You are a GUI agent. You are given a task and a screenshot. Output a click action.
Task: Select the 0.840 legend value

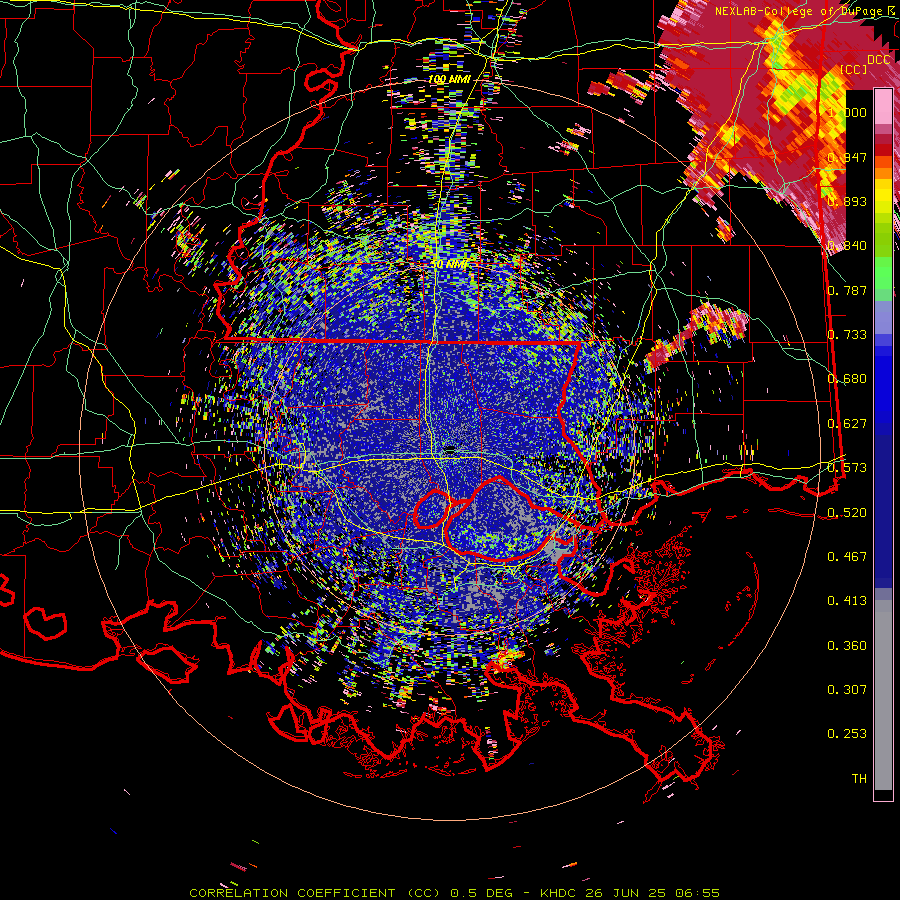pos(847,246)
